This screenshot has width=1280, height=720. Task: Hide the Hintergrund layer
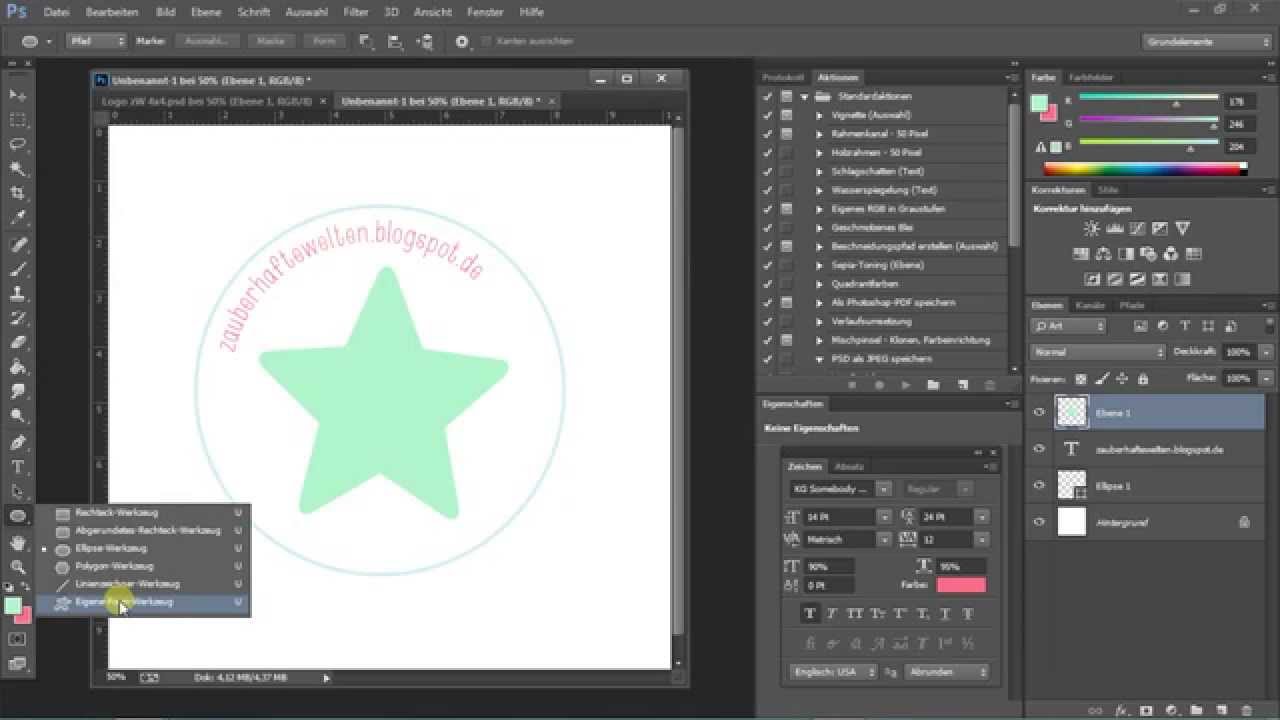(x=1039, y=521)
